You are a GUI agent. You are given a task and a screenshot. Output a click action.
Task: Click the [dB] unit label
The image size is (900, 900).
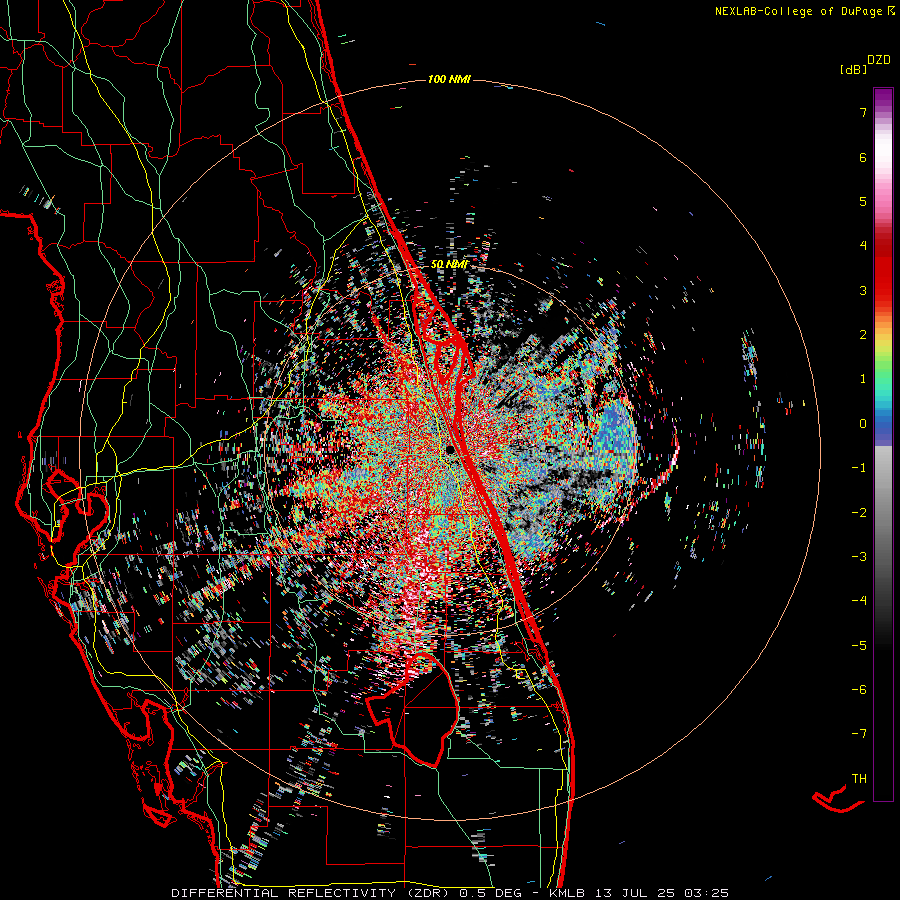853,69
